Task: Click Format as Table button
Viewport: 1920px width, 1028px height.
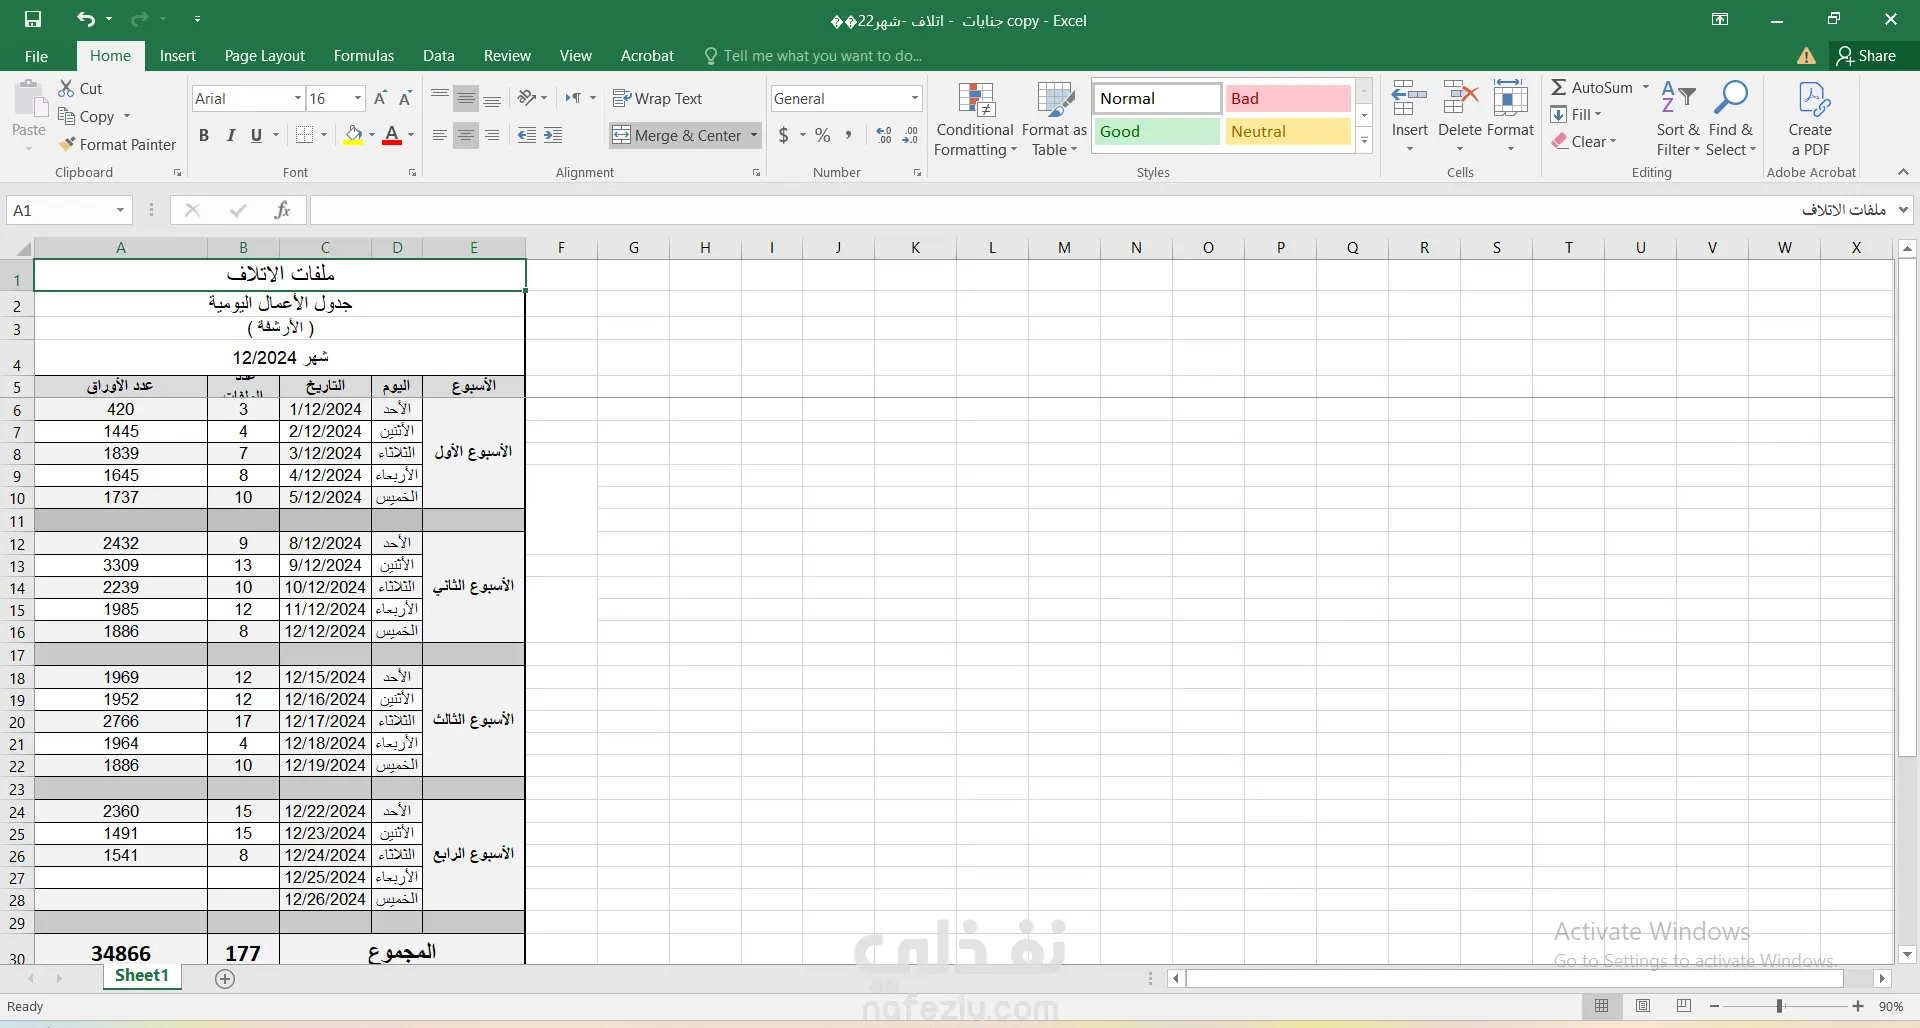Action: pos(1054,119)
